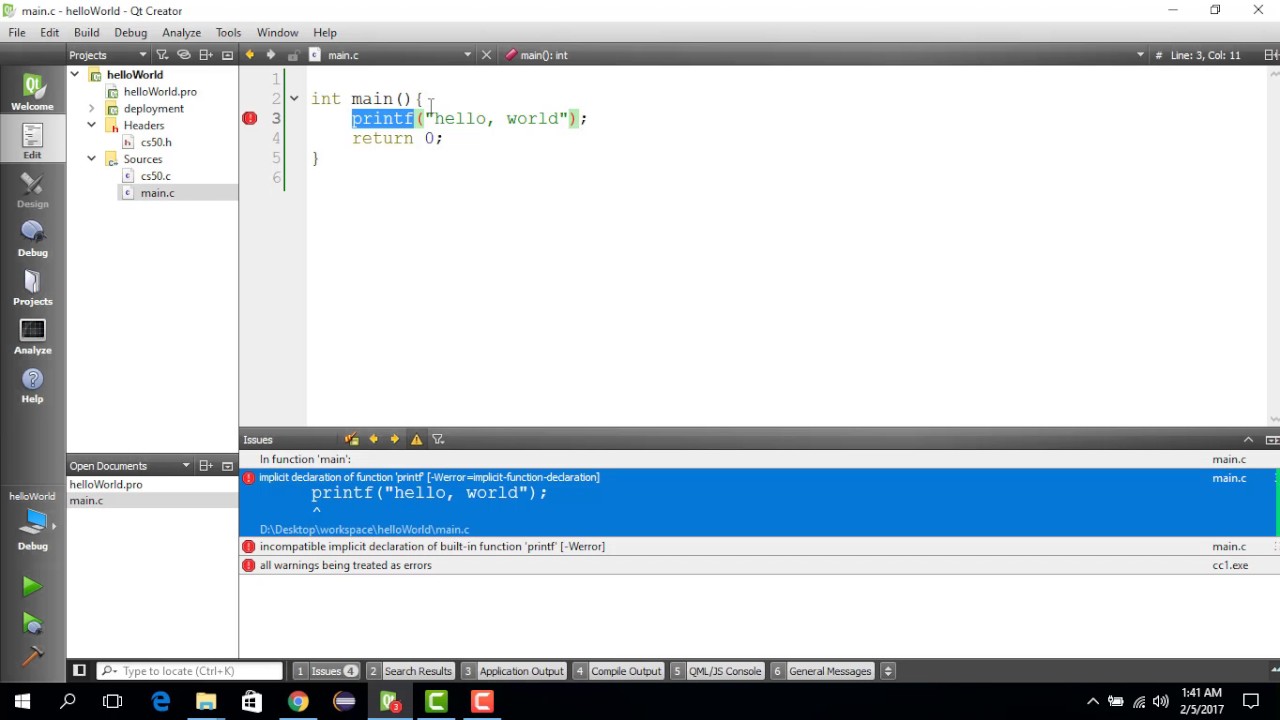Open the Welcome mode
This screenshot has height=720, width=1280.
pos(32,91)
